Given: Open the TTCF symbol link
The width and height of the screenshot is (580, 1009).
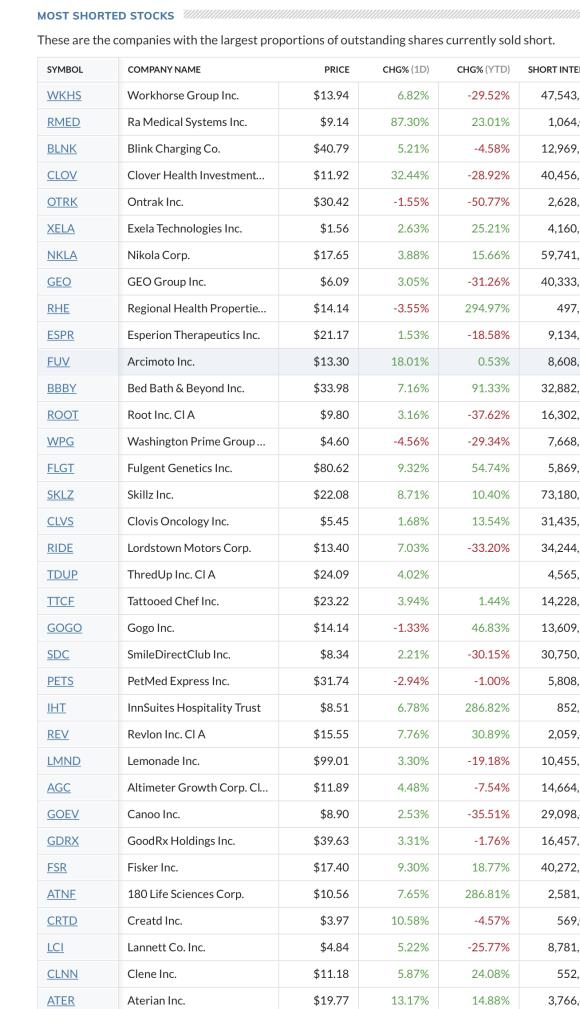Looking at the screenshot, I should point(61,601).
